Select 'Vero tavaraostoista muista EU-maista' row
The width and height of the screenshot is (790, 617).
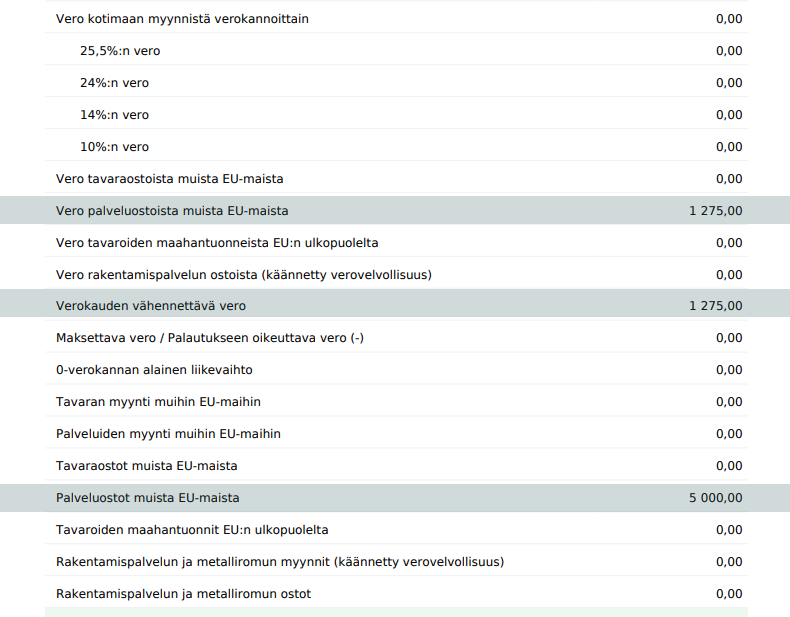169,179
